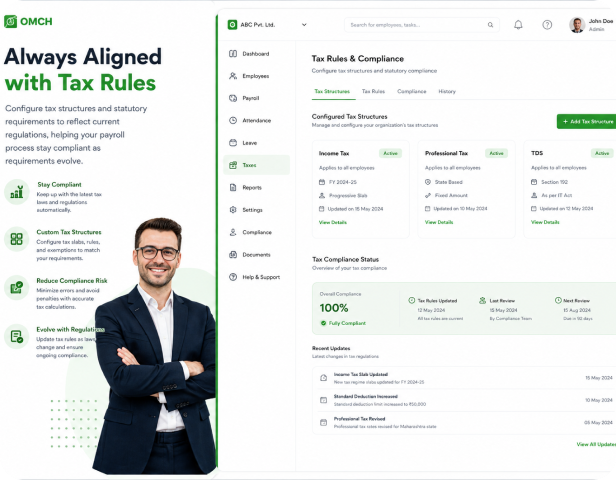616x480 pixels.
Task: Click the Fixed Amount icon
Action: click(x=428, y=195)
